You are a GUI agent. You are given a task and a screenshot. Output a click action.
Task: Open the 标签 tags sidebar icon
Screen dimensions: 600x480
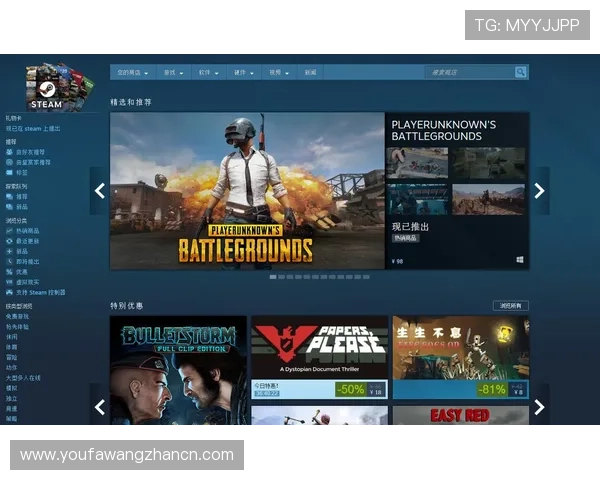pos(10,172)
